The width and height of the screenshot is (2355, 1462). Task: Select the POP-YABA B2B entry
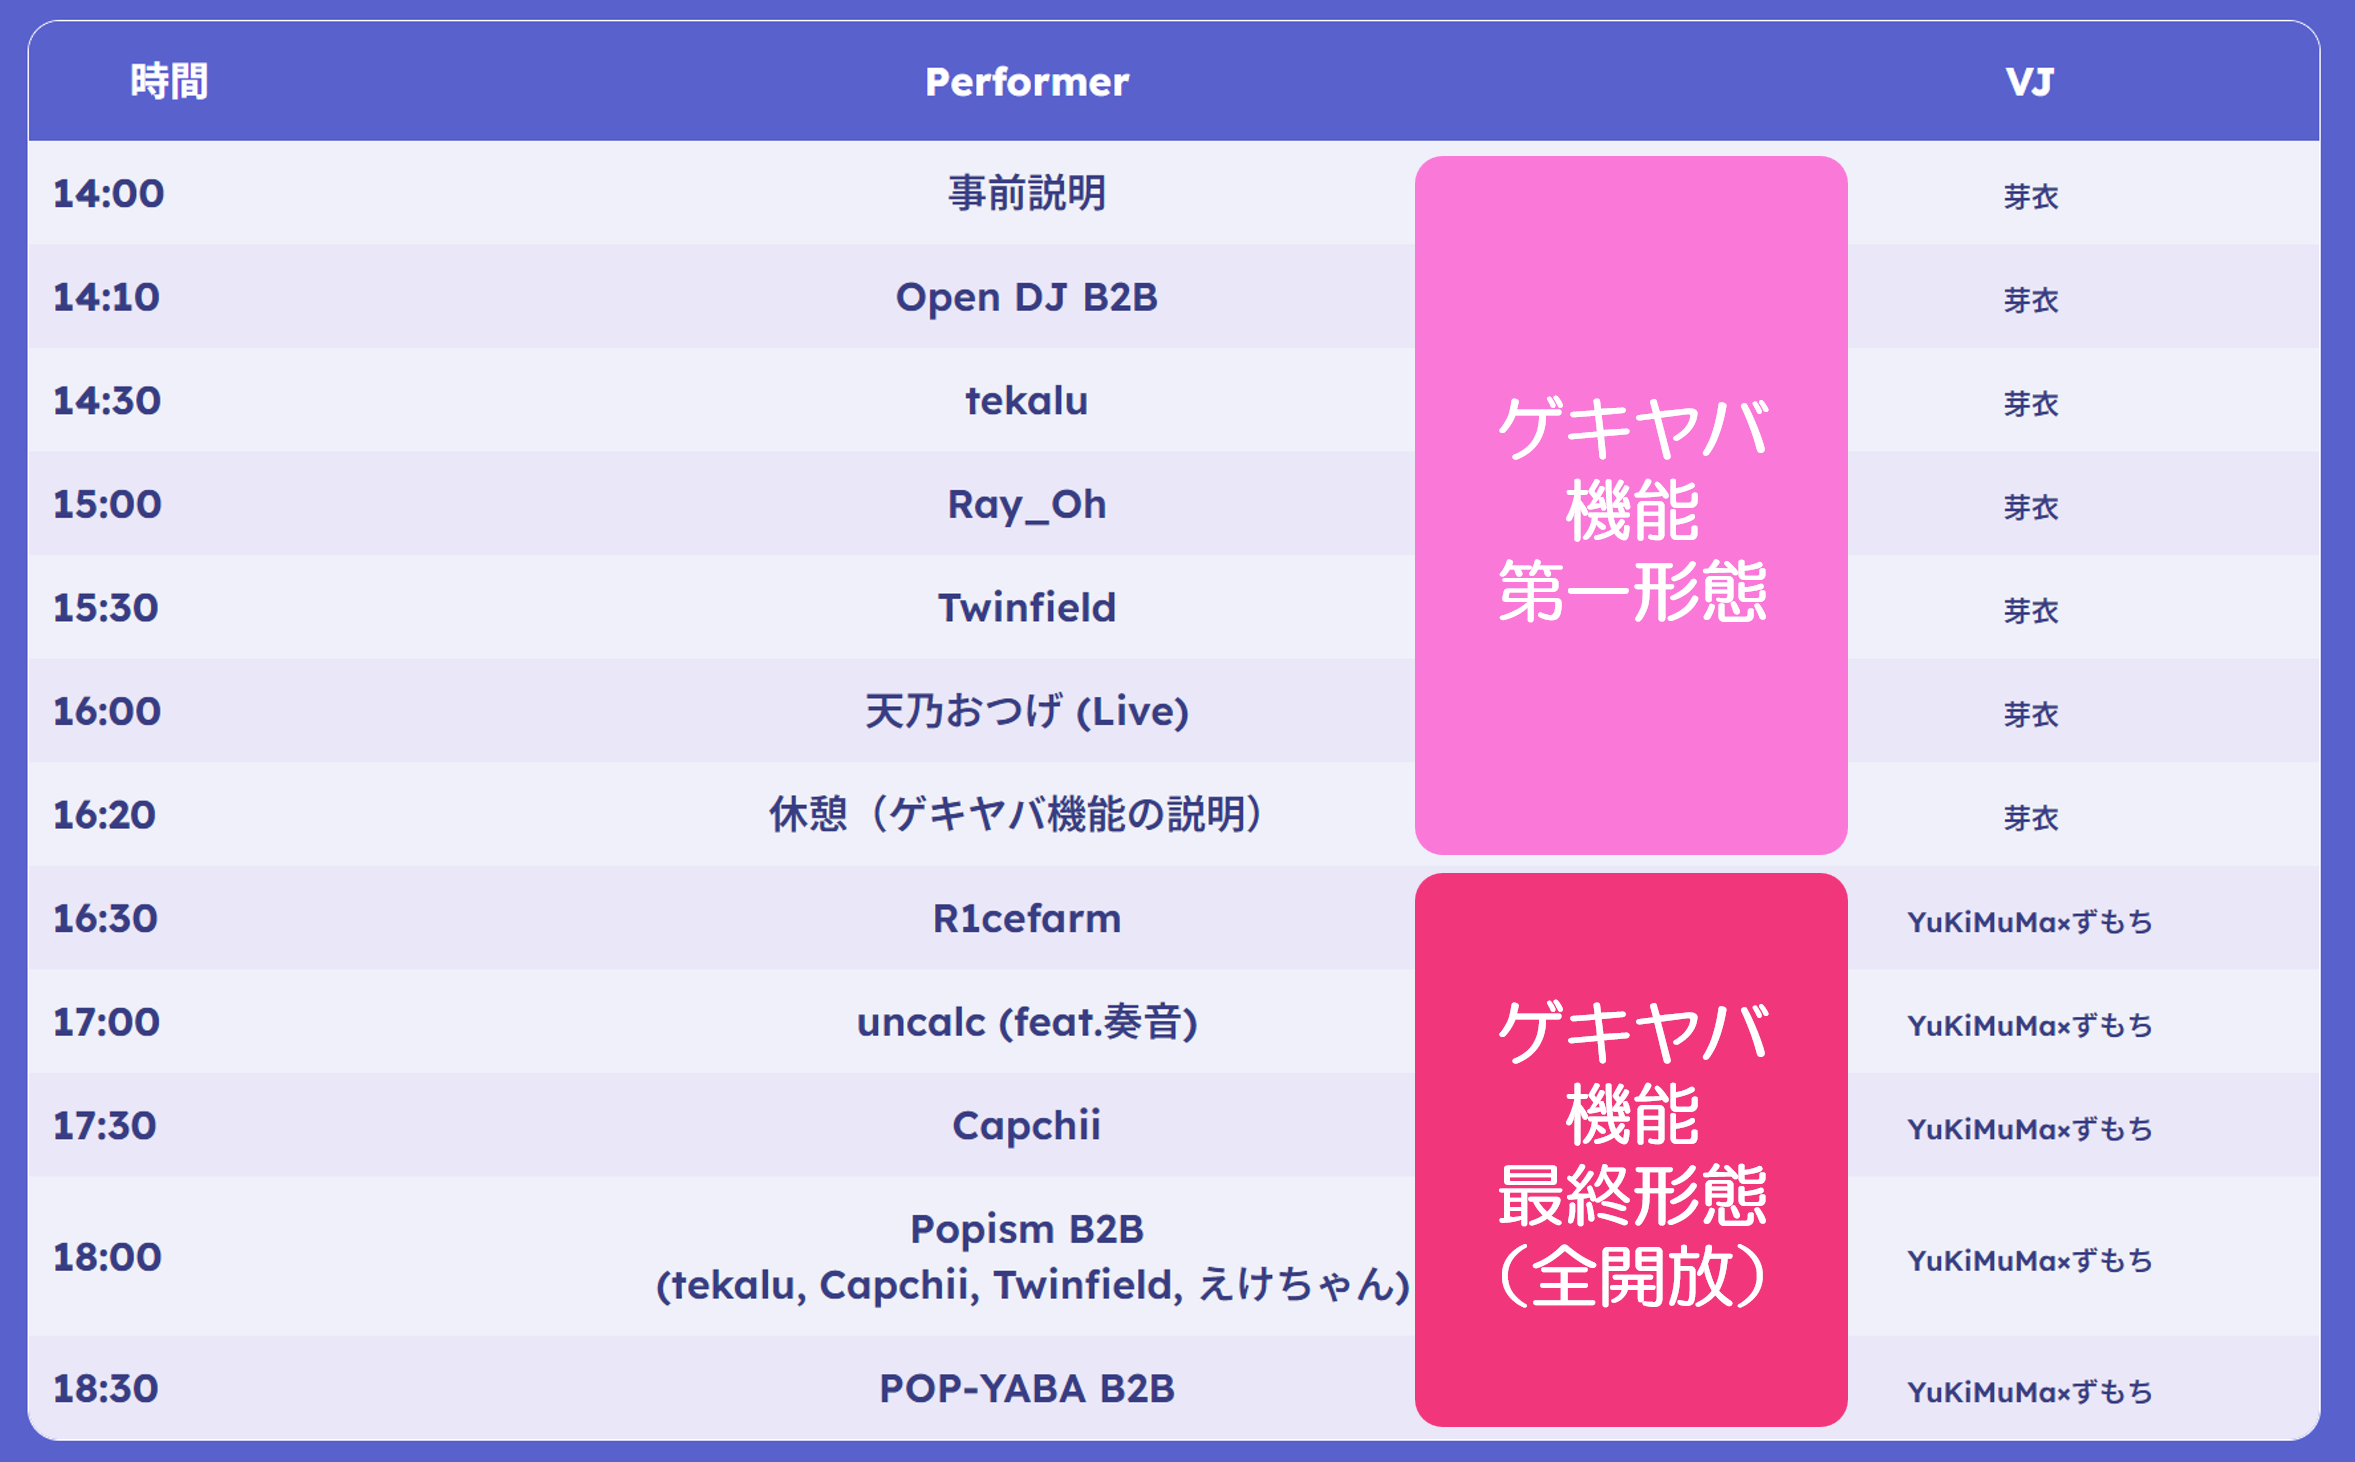pos(1027,1389)
